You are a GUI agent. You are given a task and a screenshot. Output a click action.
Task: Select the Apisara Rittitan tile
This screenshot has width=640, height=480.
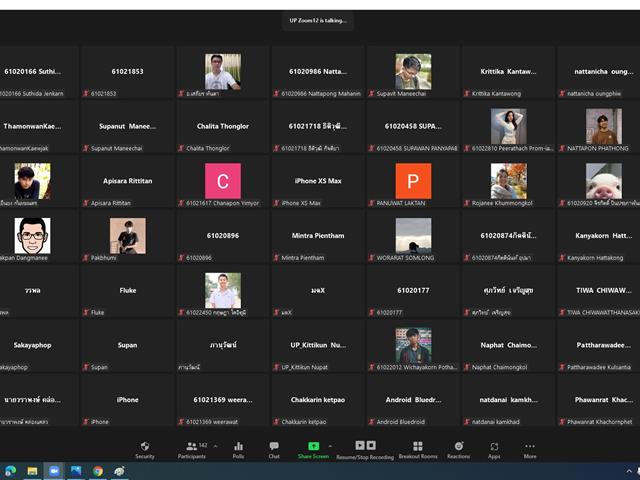pos(127,181)
